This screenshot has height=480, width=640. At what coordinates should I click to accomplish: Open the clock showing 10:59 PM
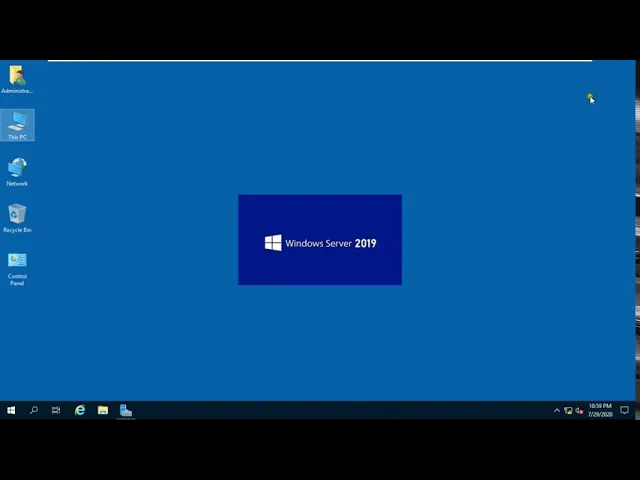tap(600, 410)
